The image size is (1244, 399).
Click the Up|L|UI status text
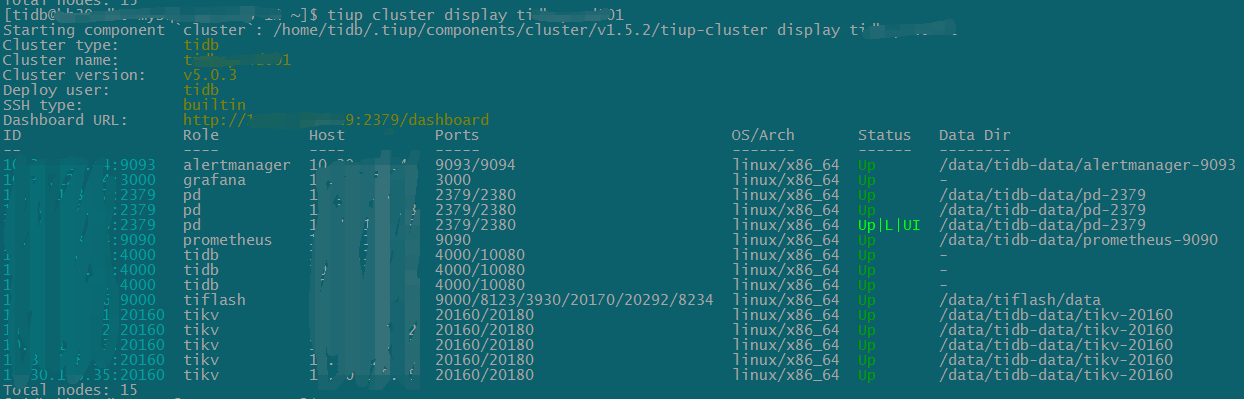coord(889,225)
